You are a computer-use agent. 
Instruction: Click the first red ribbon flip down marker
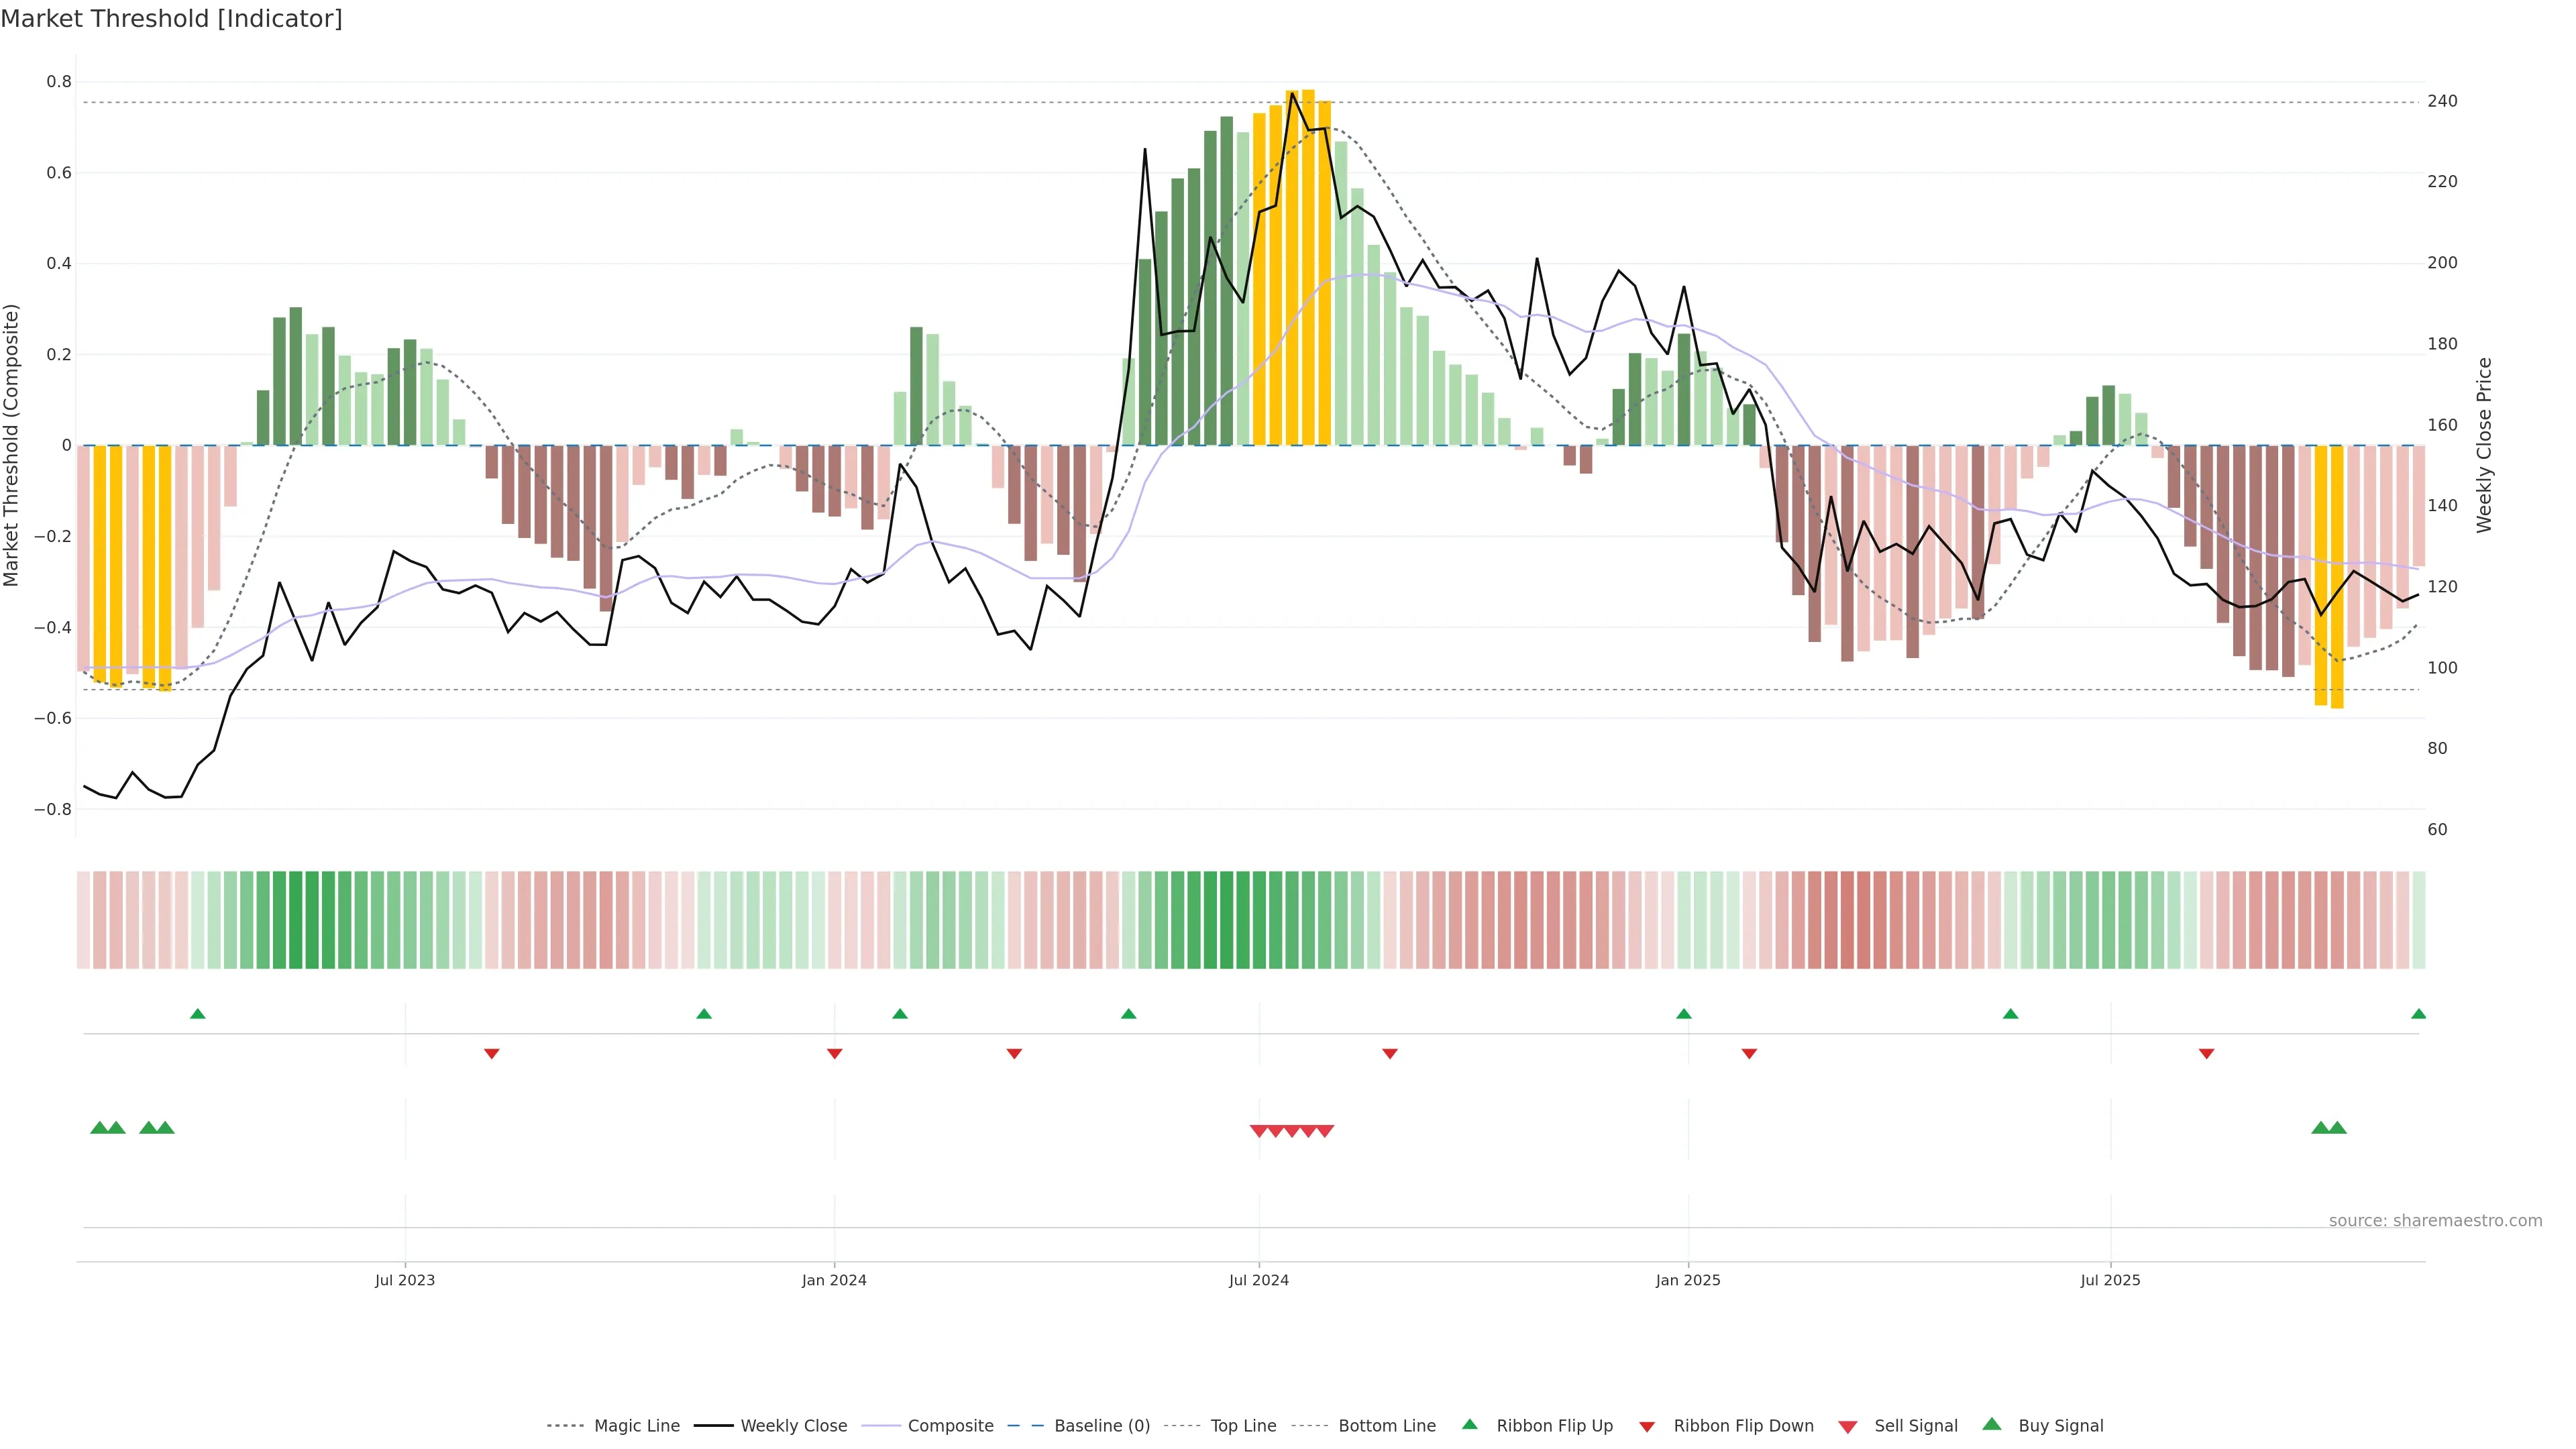pos(491,1054)
